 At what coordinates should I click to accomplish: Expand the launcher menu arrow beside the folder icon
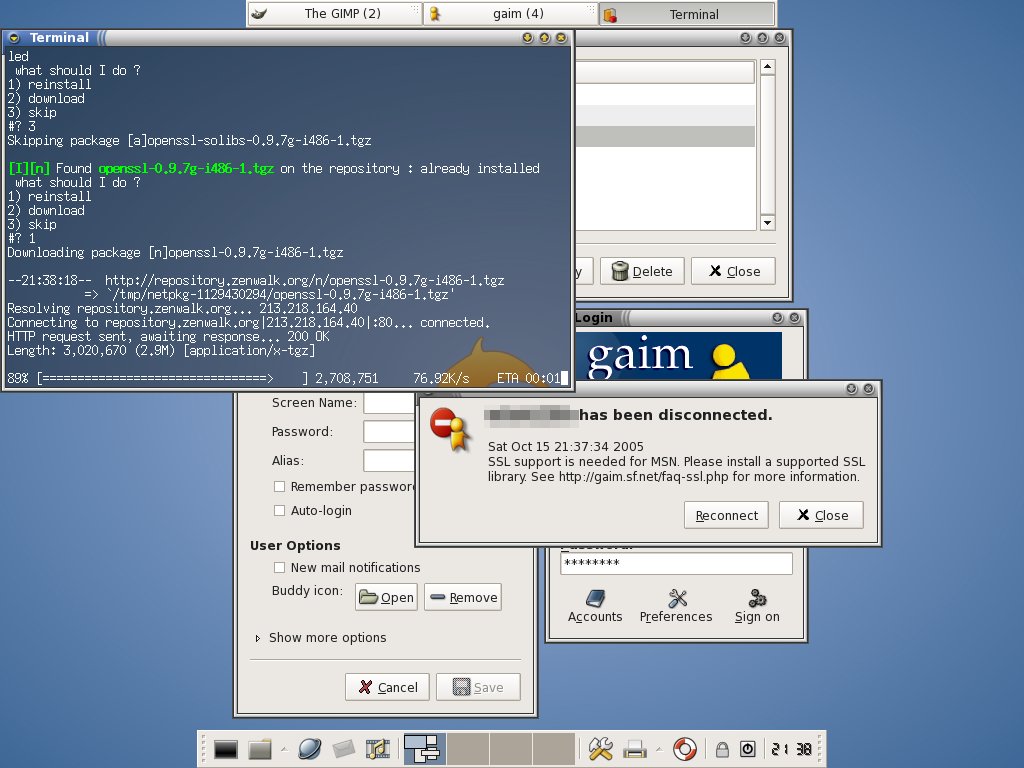(284, 749)
